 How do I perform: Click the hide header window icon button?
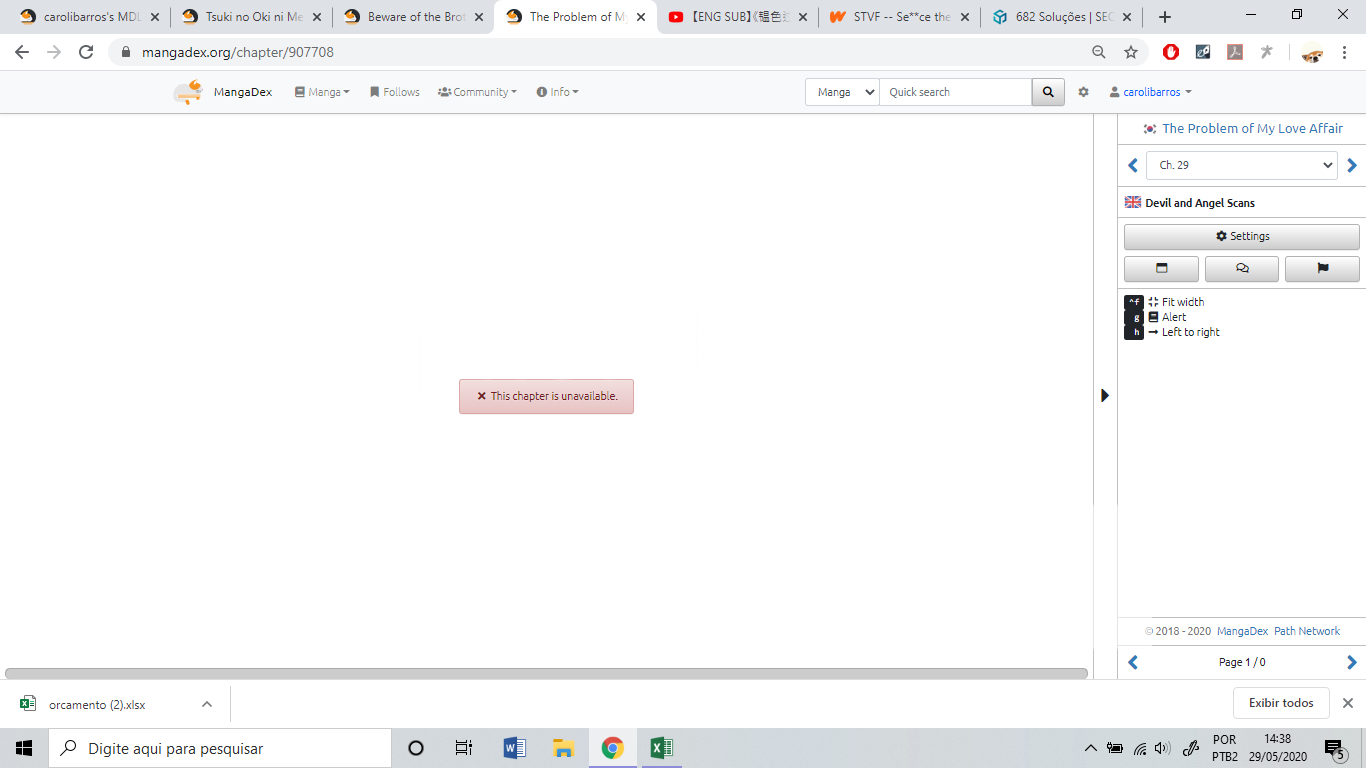[x=1161, y=268]
